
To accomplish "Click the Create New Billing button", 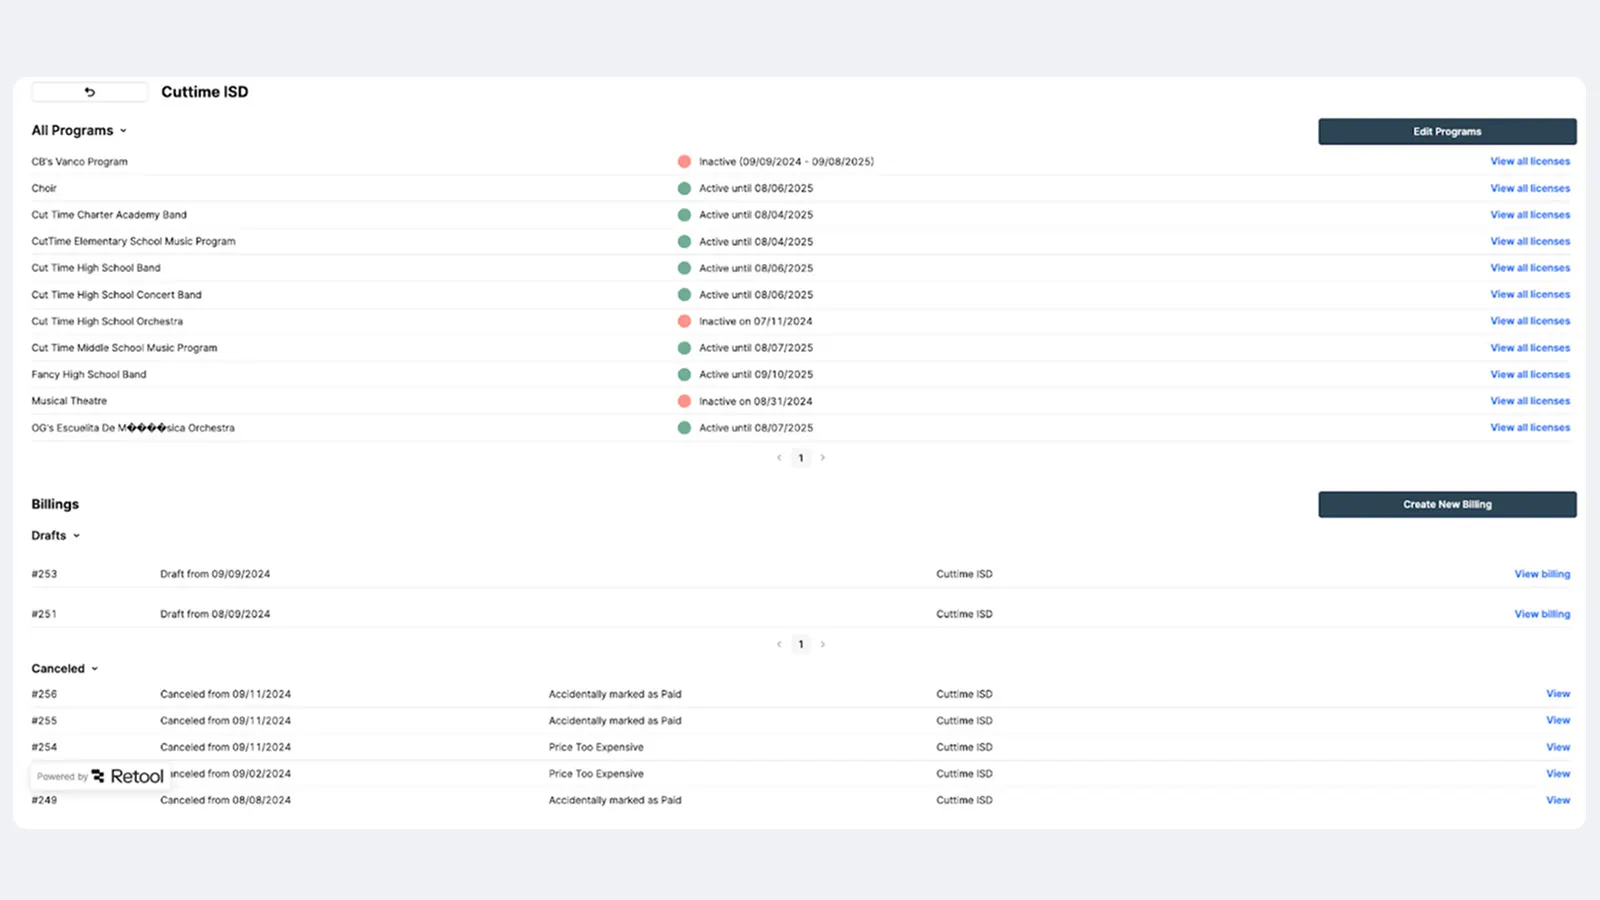I will pyautogui.click(x=1447, y=504).
